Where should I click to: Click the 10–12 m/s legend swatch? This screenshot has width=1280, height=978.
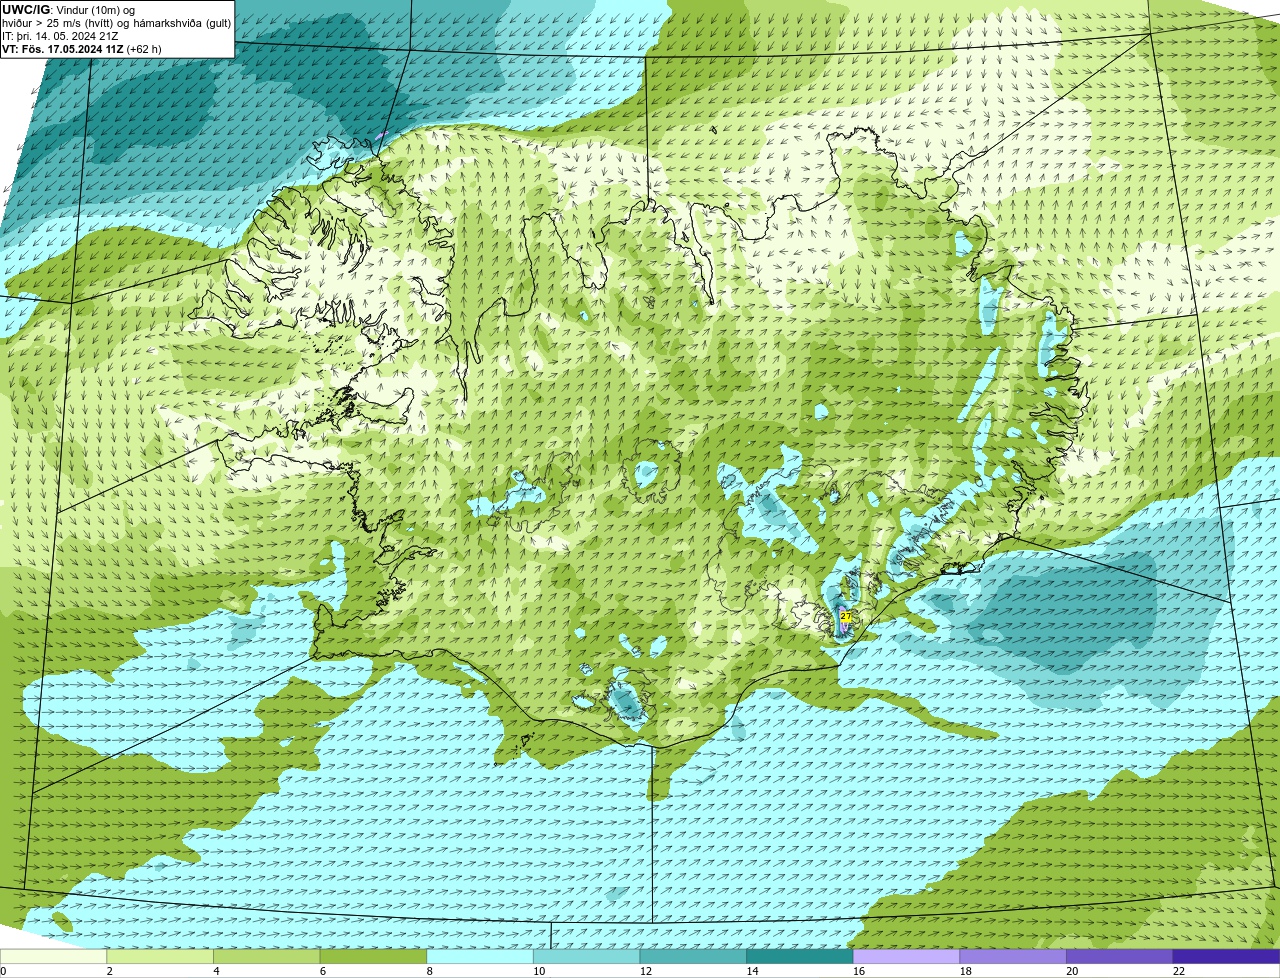587,956
